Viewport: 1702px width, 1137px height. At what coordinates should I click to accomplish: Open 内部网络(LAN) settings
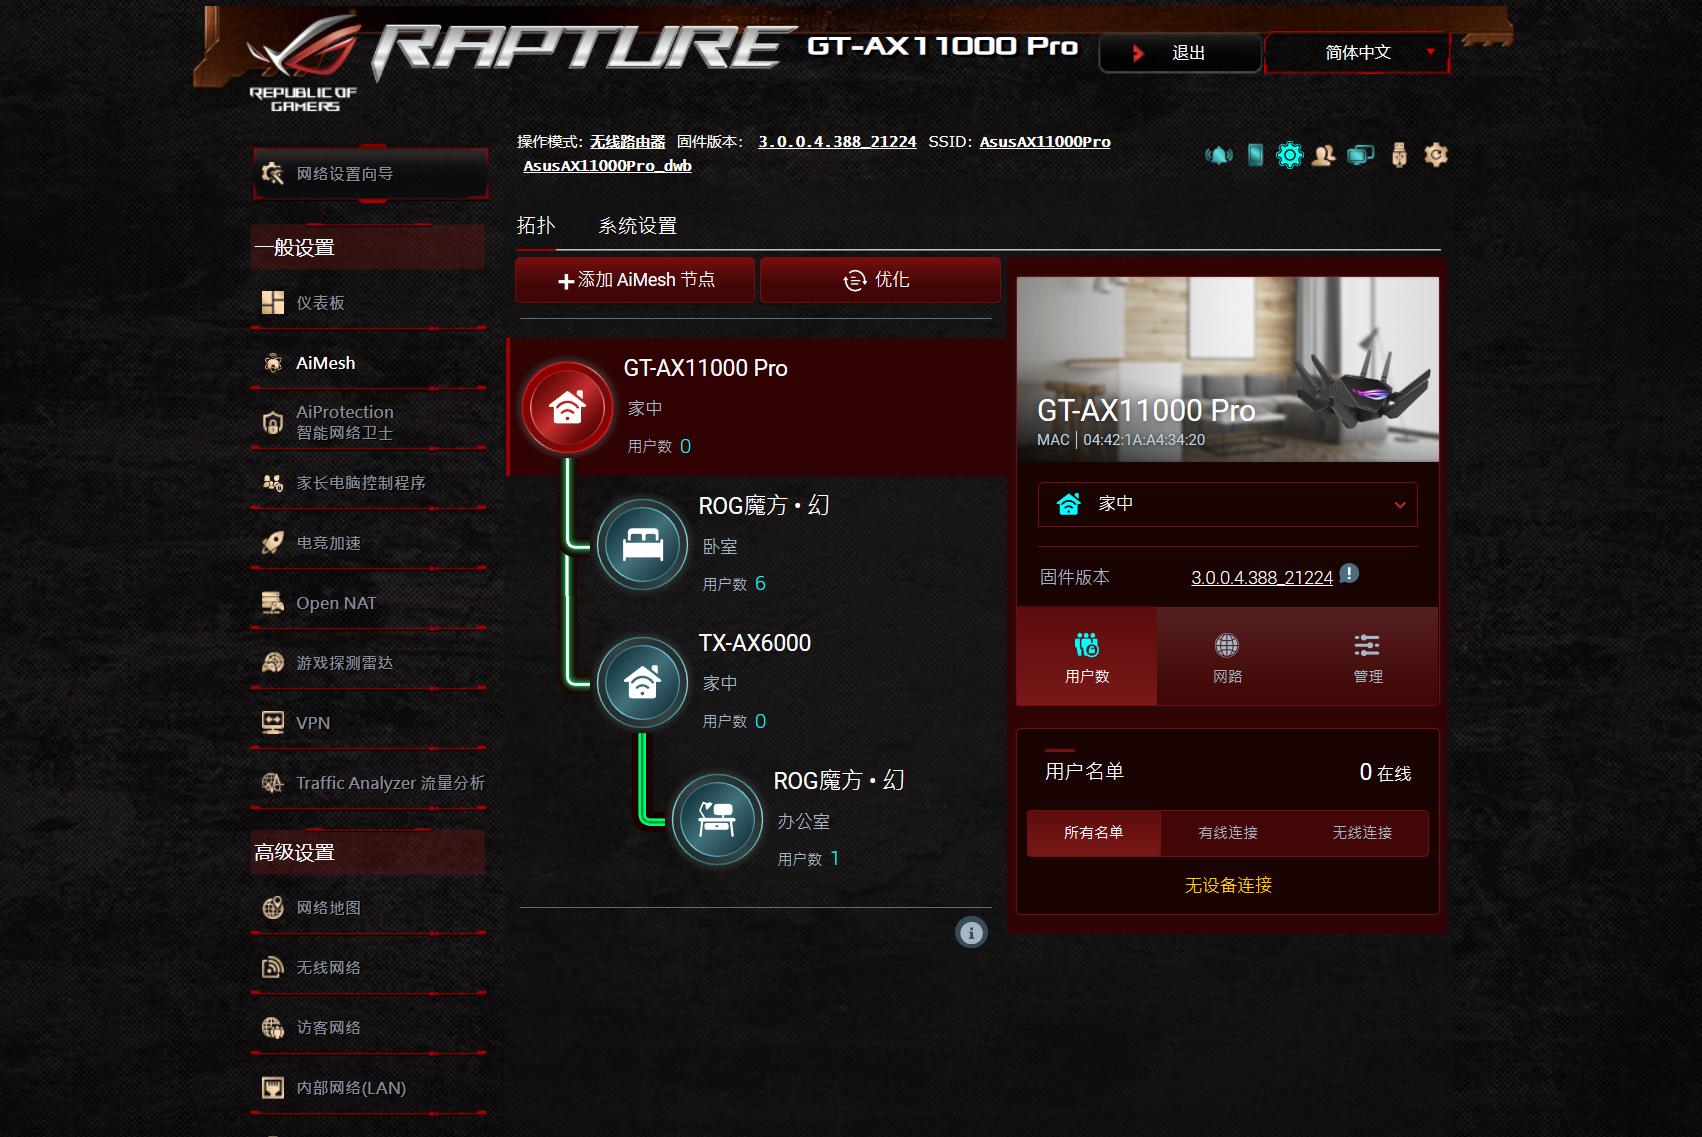(x=368, y=1088)
